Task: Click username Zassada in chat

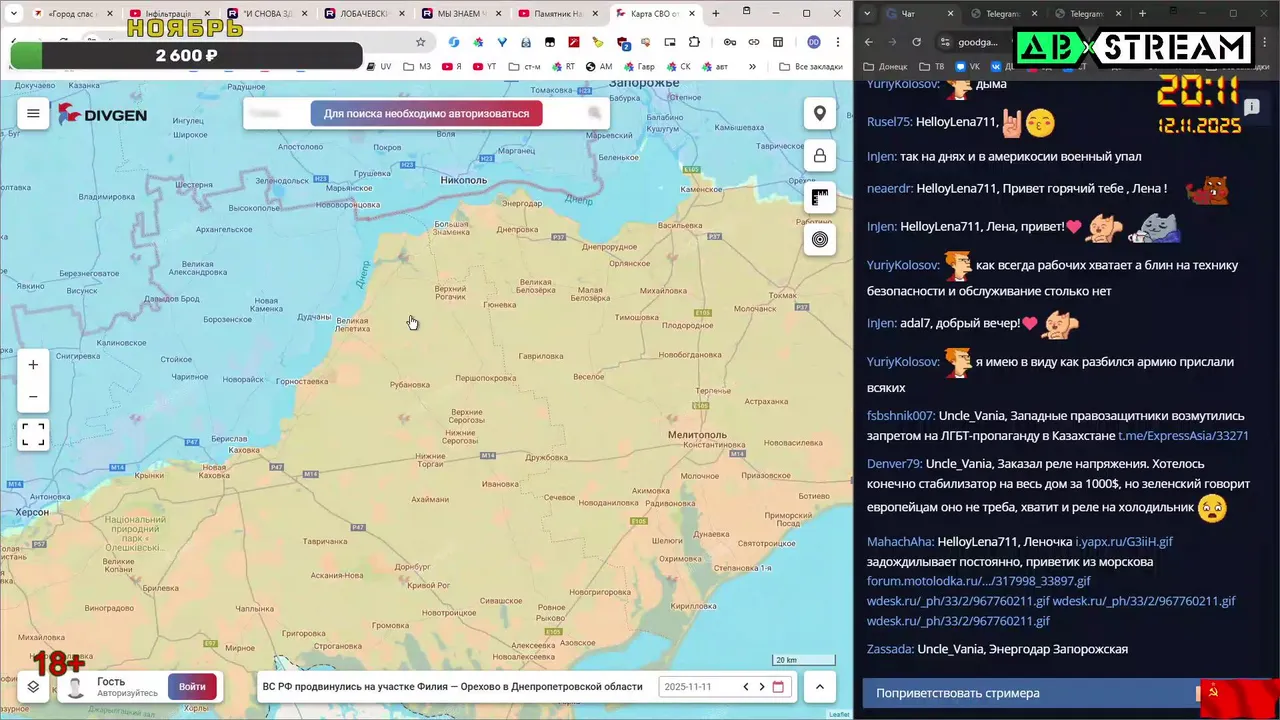Action: point(890,649)
